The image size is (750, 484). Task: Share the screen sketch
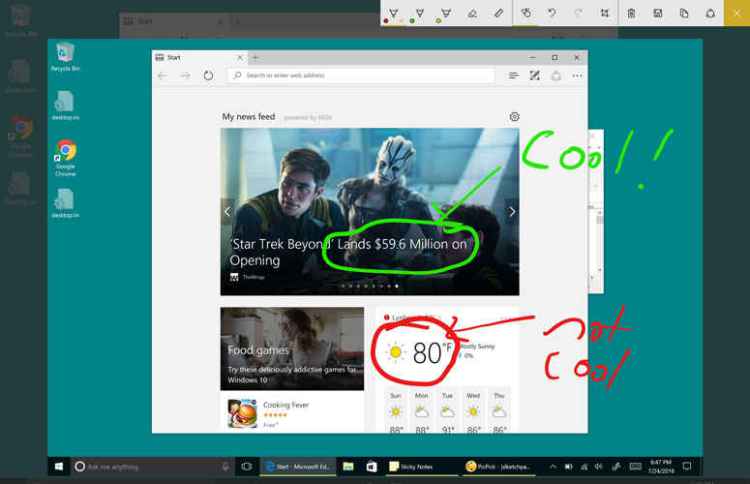(x=710, y=13)
